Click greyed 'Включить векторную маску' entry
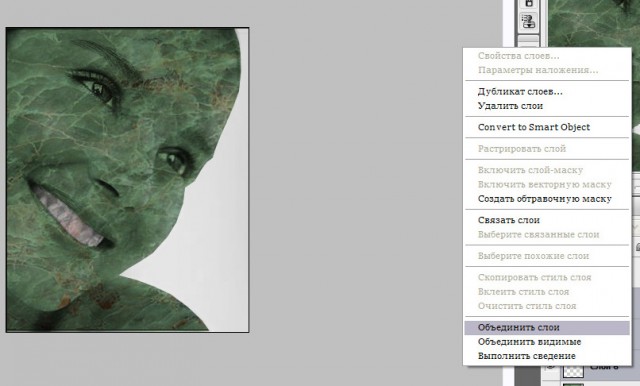The image size is (640, 386). (x=547, y=184)
